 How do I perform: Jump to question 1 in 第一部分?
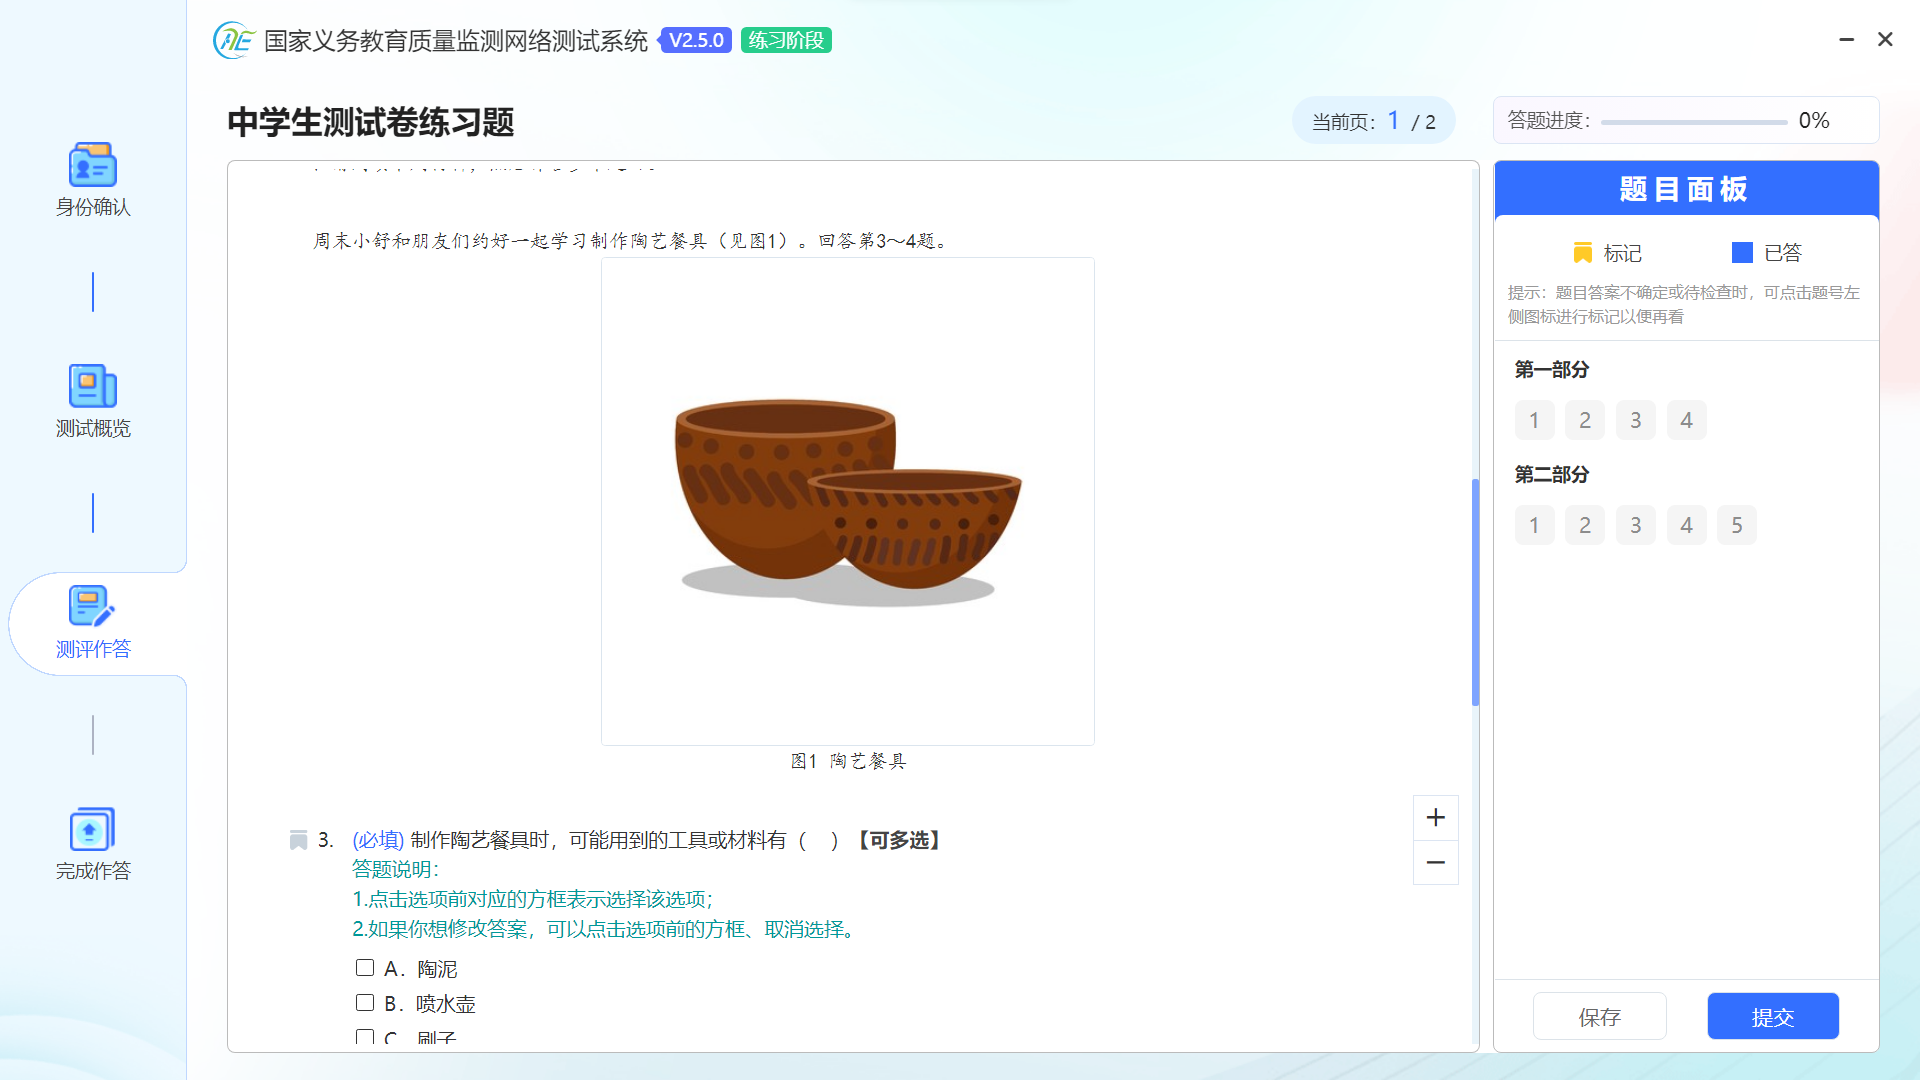pyautogui.click(x=1534, y=421)
